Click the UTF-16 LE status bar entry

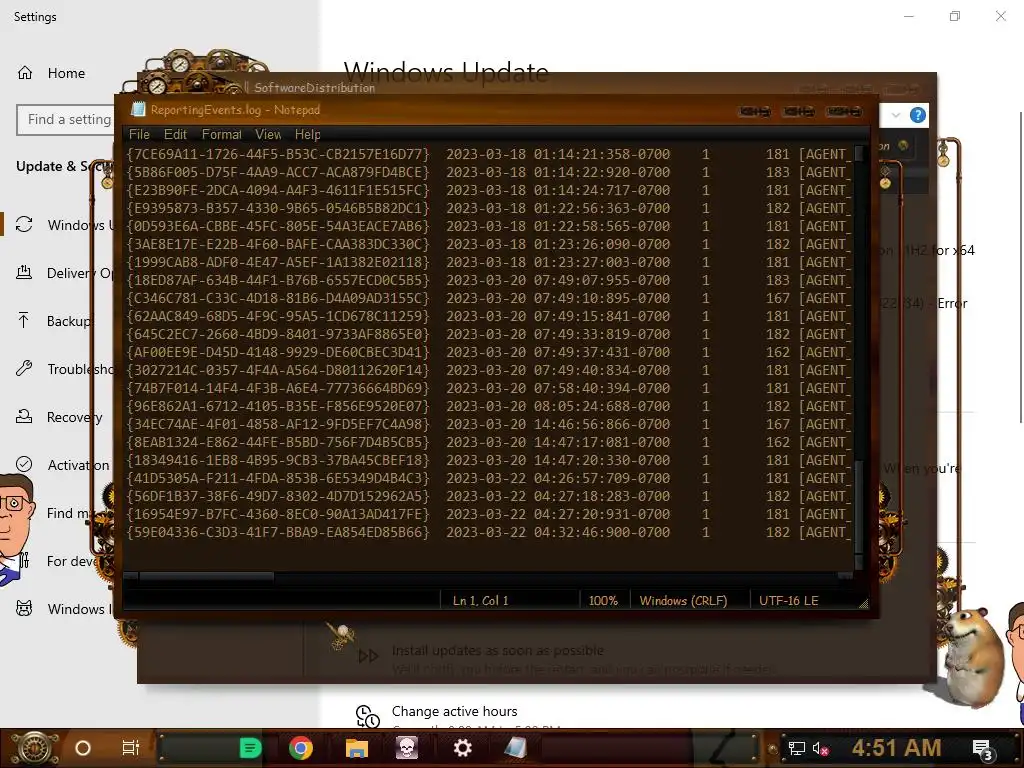pyautogui.click(x=788, y=601)
